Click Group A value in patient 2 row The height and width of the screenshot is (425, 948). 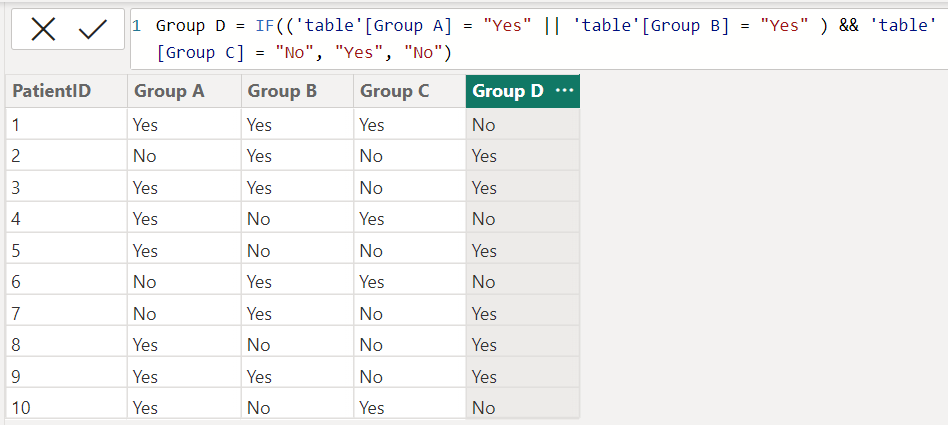184,156
